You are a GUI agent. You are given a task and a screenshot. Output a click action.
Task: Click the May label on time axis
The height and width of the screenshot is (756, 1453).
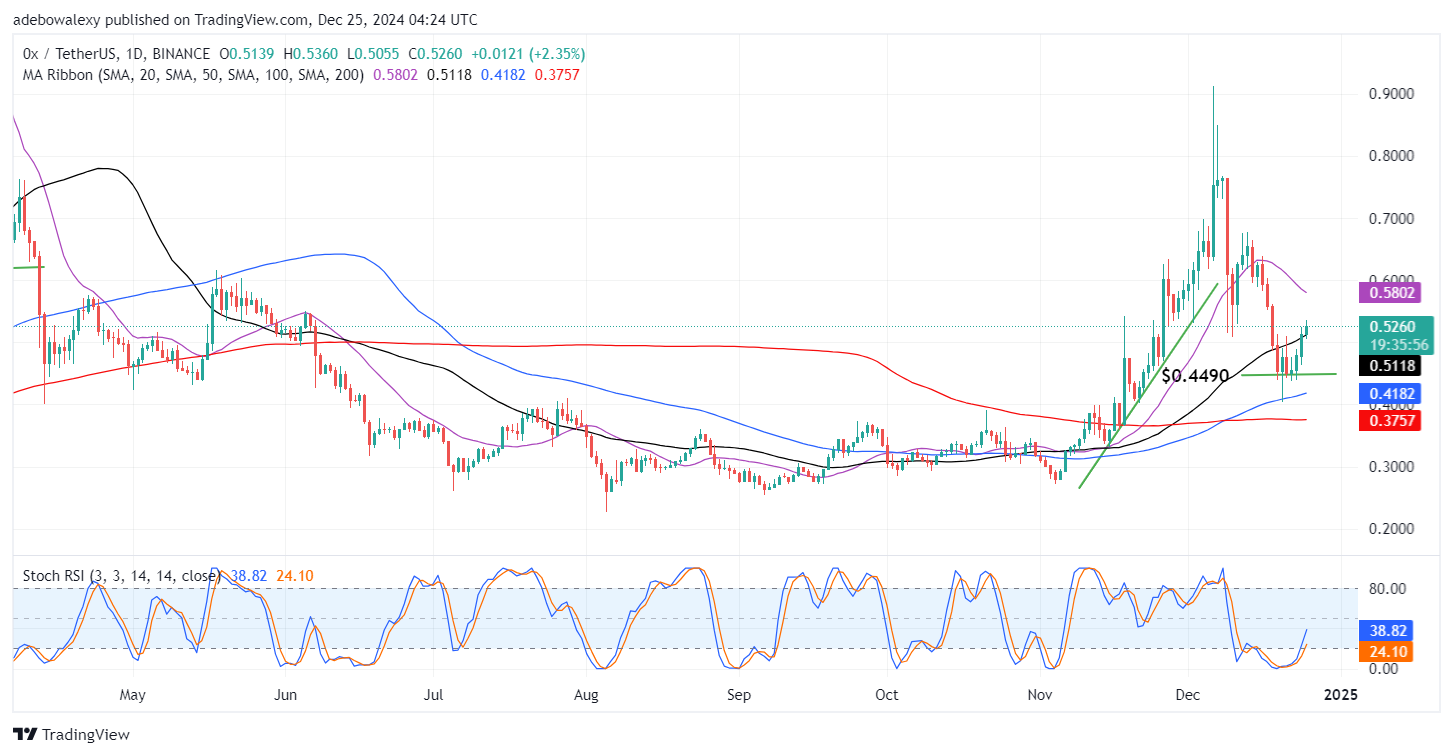133,694
